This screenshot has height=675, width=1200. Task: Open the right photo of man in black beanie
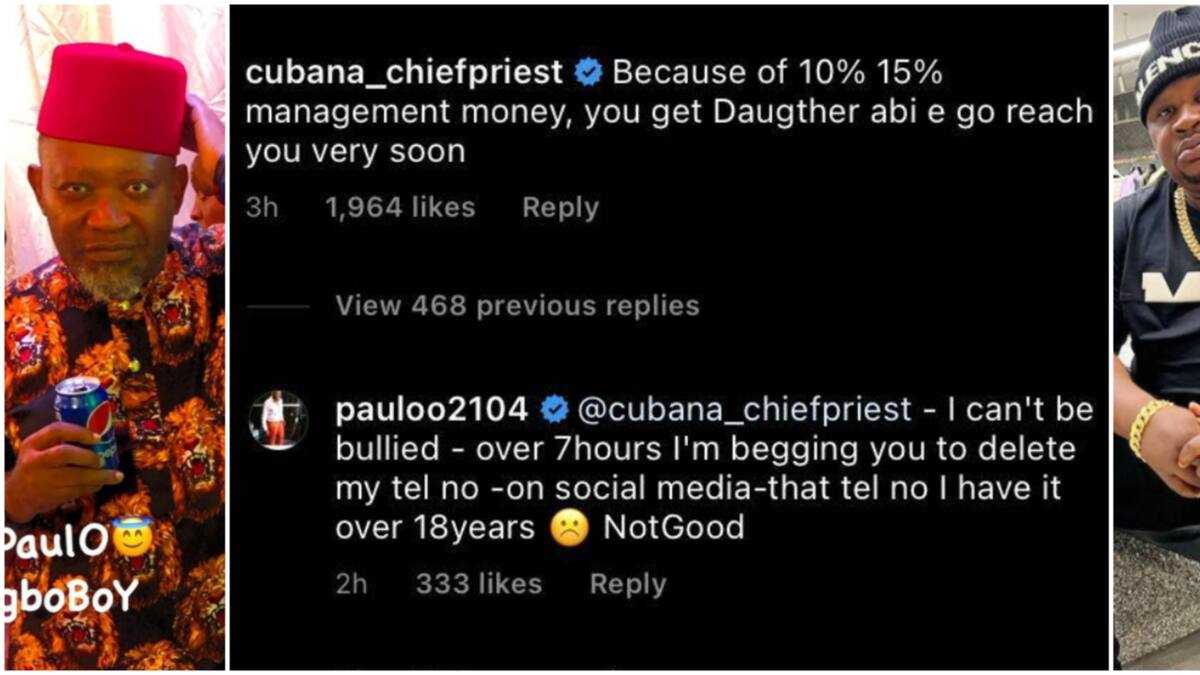tap(1157, 300)
